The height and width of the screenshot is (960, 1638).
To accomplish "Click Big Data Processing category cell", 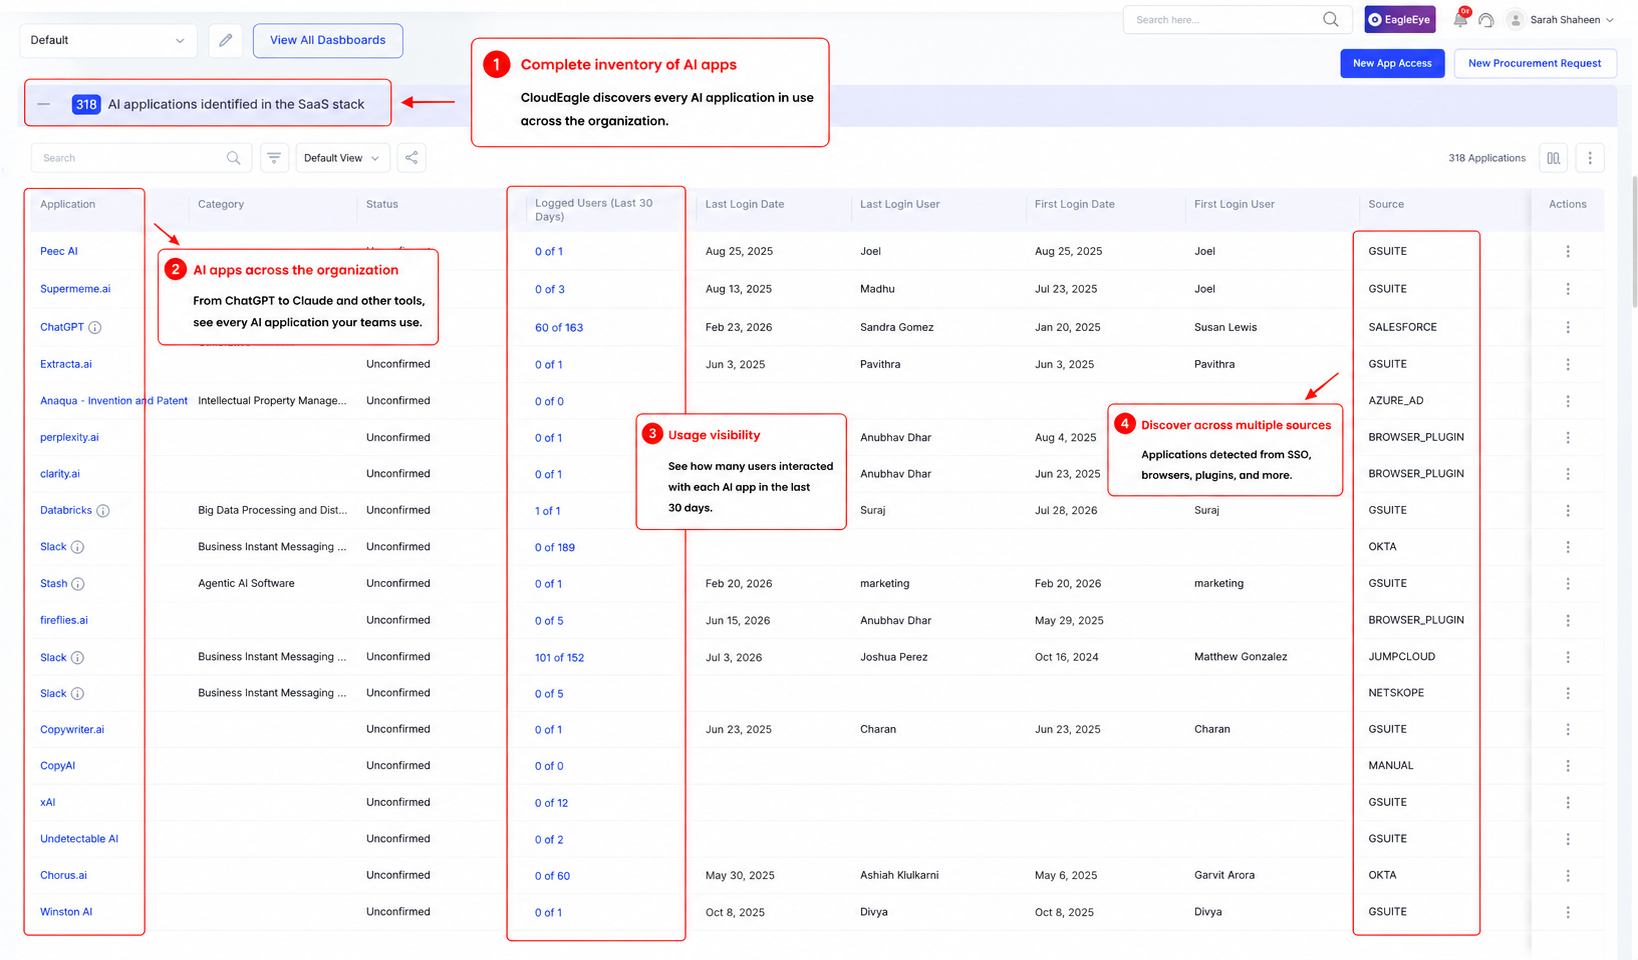I will pyautogui.click(x=272, y=510).
